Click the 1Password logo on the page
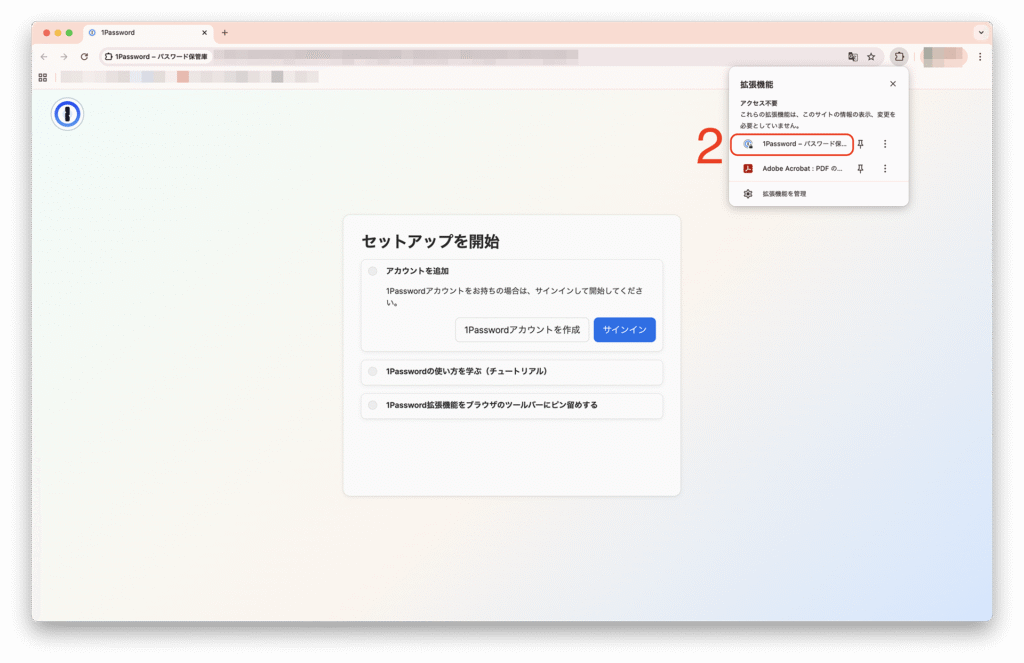The width and height of the screenshot is (1024, 663). 67,114
